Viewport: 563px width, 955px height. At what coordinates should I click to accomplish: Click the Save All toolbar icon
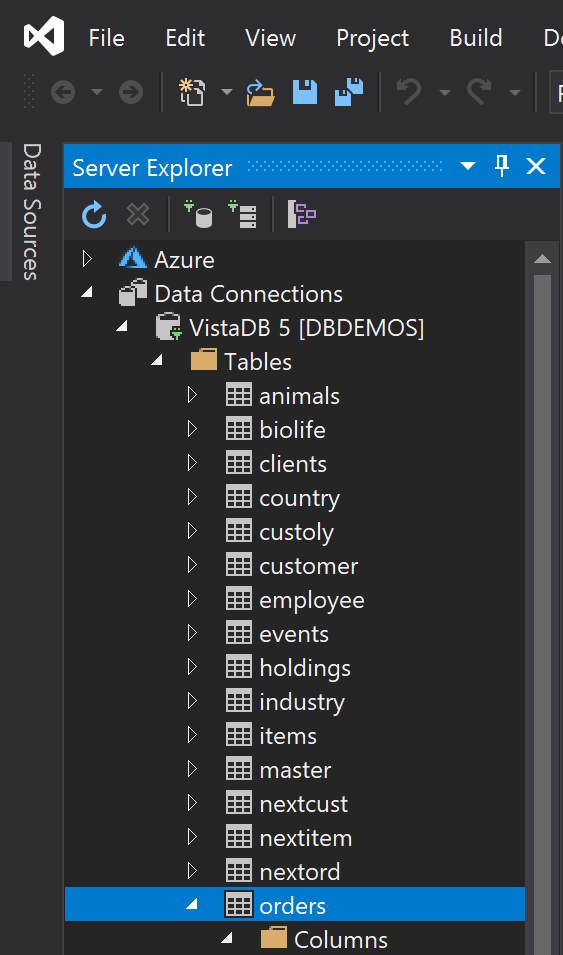349,92
